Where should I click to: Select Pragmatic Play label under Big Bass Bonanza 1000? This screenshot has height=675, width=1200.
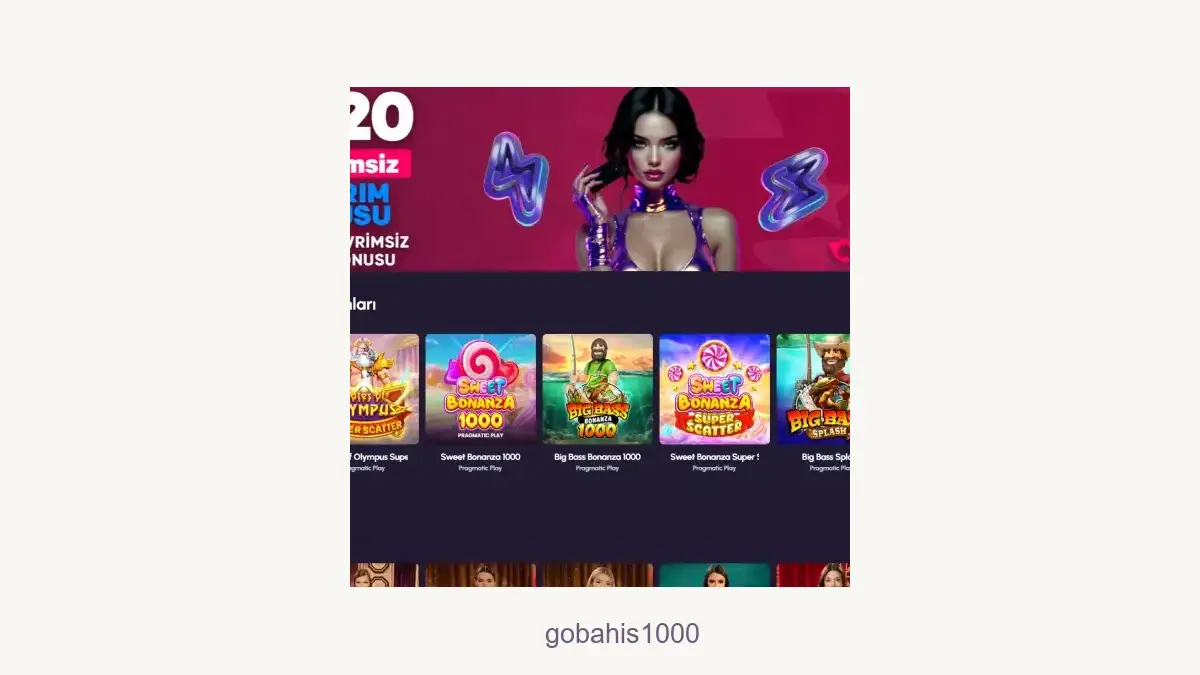click(x=598, y=468)
